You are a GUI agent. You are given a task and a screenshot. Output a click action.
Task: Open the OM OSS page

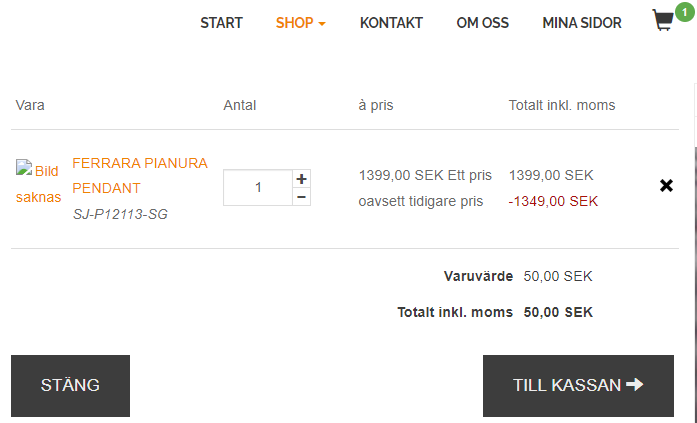(x=482, y=23)
